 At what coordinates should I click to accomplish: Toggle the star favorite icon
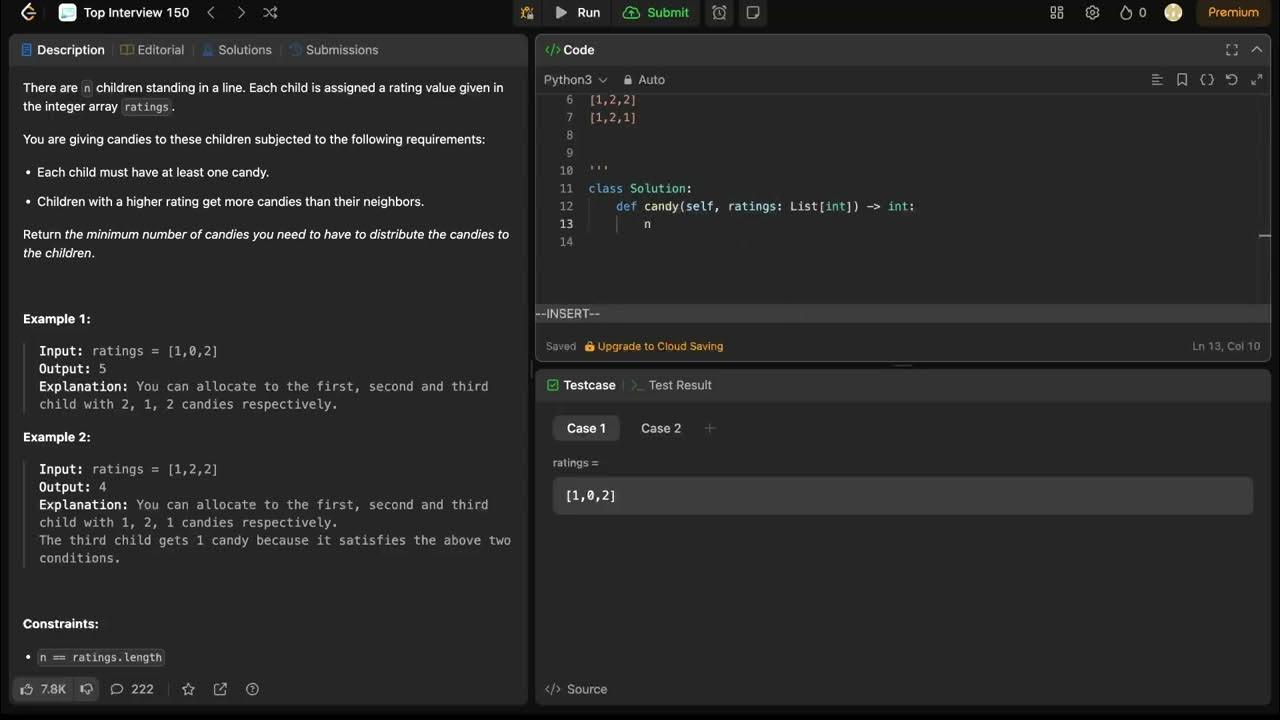click(188, 689)
